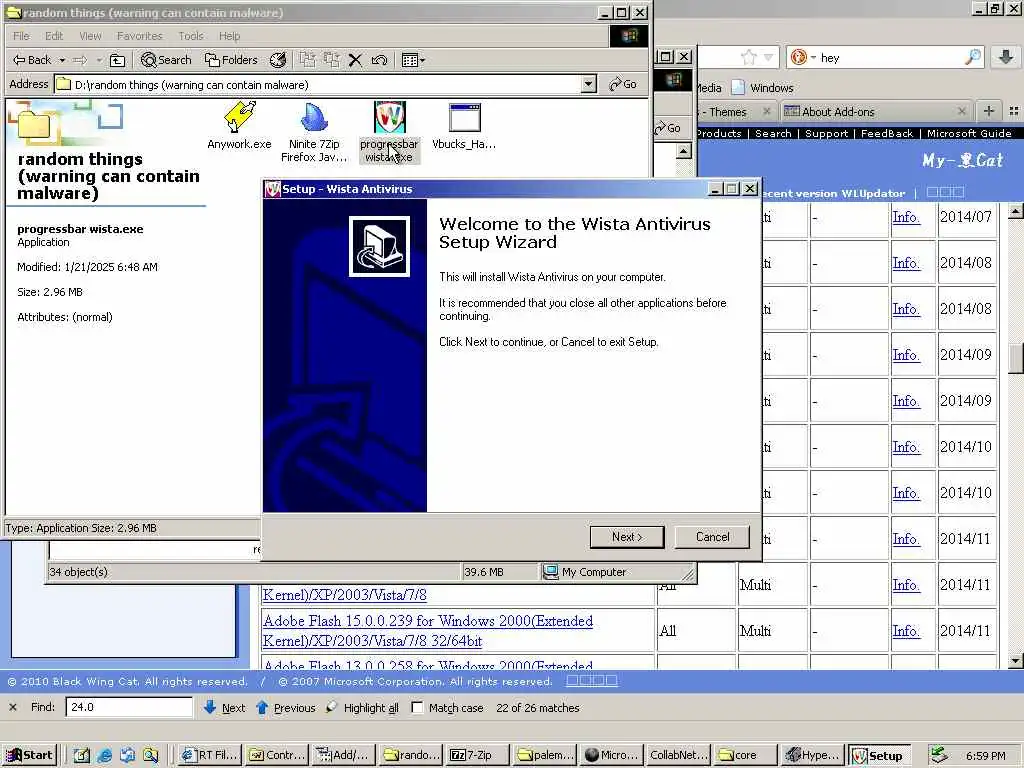The width and height of the screenshot is (1024, 768).
Task: Select Ninite 7Zip Firefox Java file icon
Action: tap(314, 133)
